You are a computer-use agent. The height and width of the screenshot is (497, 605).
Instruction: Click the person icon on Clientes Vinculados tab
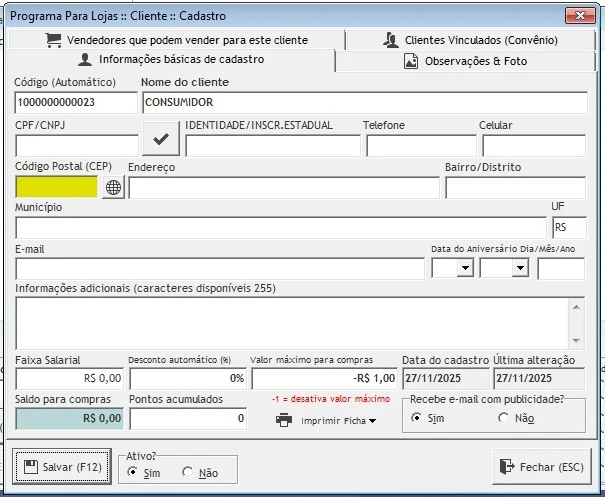pos(391,40)
